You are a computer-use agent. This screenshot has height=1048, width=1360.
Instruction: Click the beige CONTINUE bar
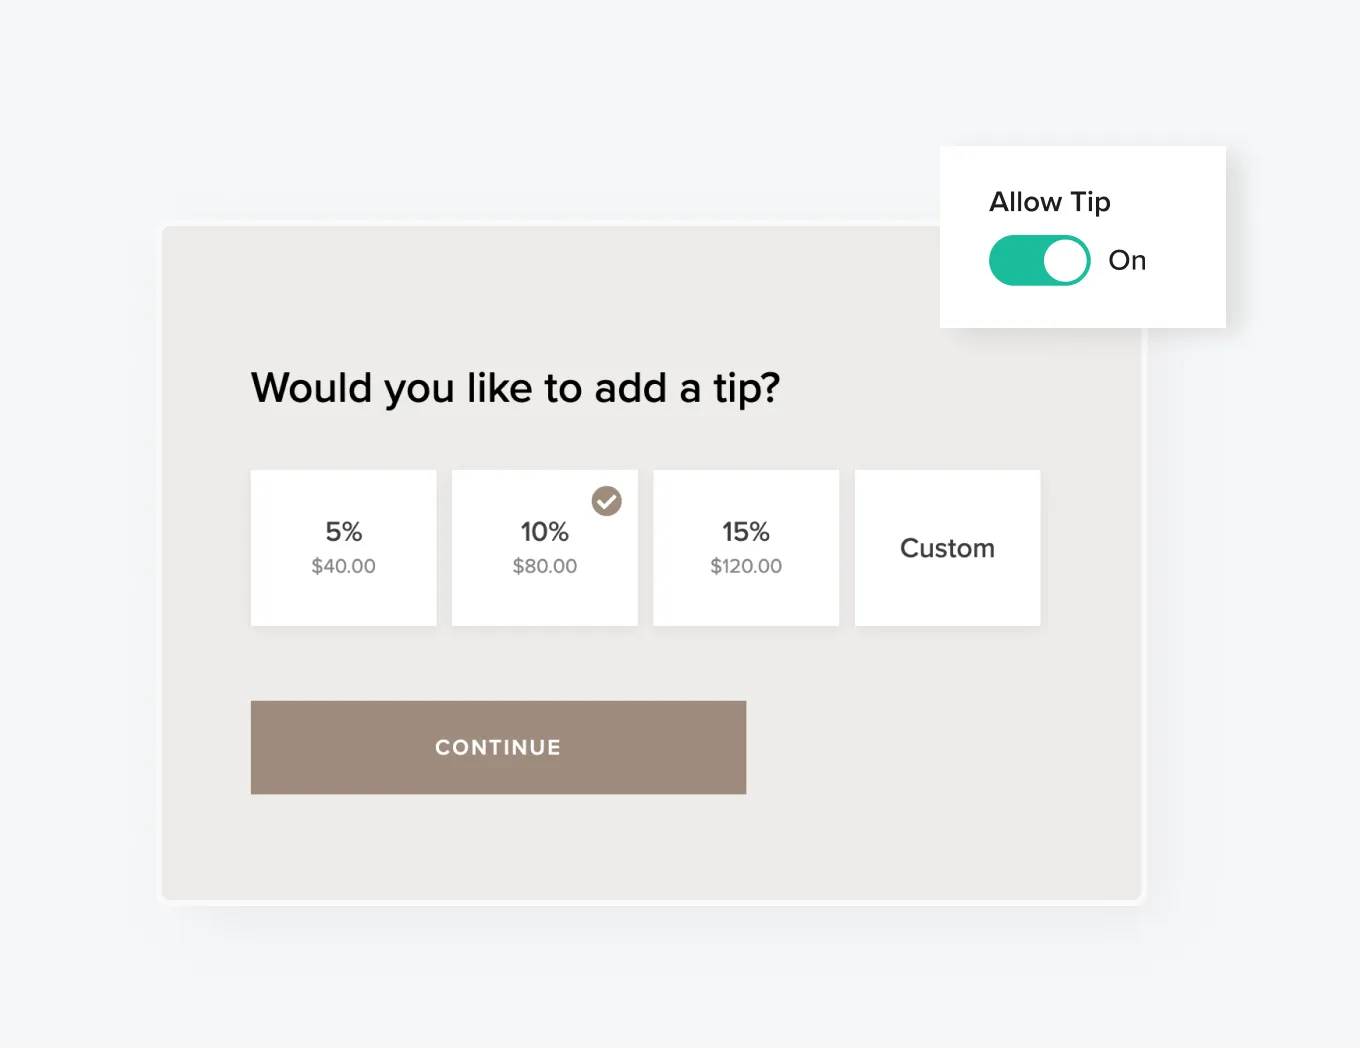point(498,747)
